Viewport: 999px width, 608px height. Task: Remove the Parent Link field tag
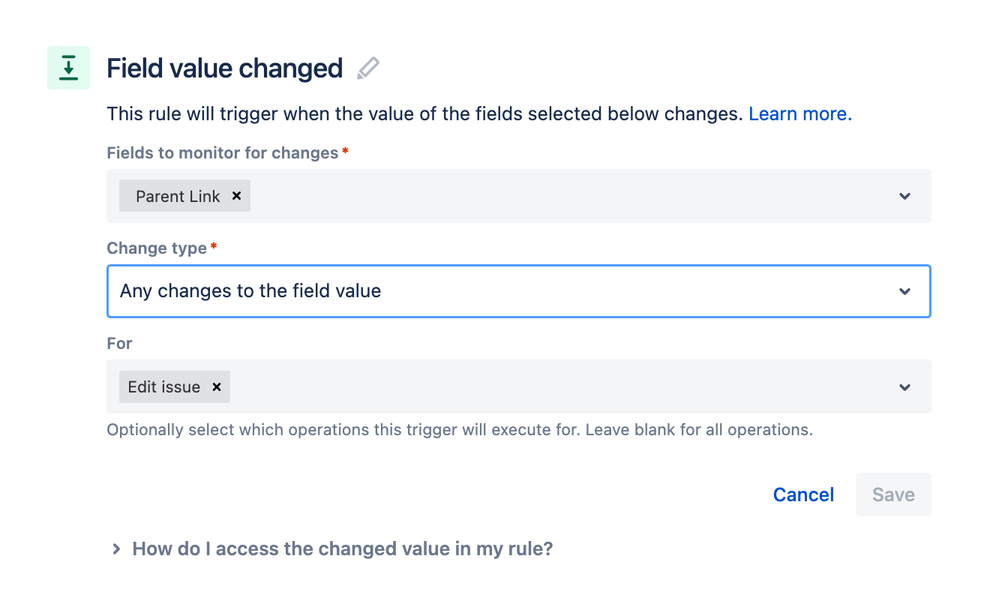click(x=236, y=196)
